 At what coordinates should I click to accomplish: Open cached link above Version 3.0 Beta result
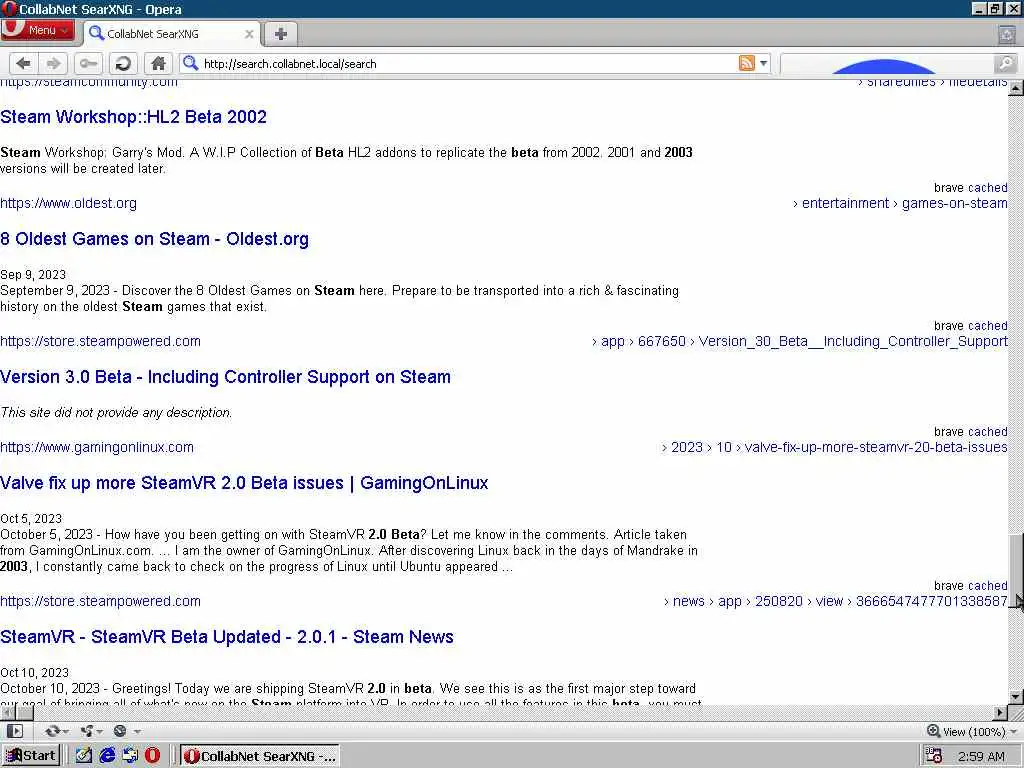(987, 326)
